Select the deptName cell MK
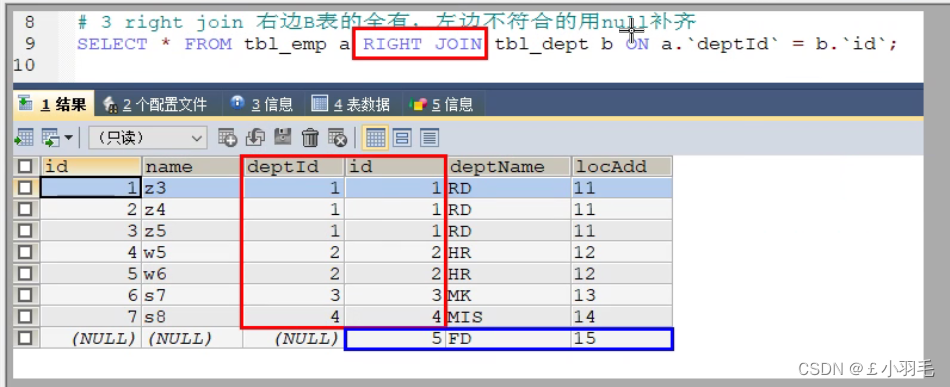This screenshot has height=387, width=950. (508, 296)
